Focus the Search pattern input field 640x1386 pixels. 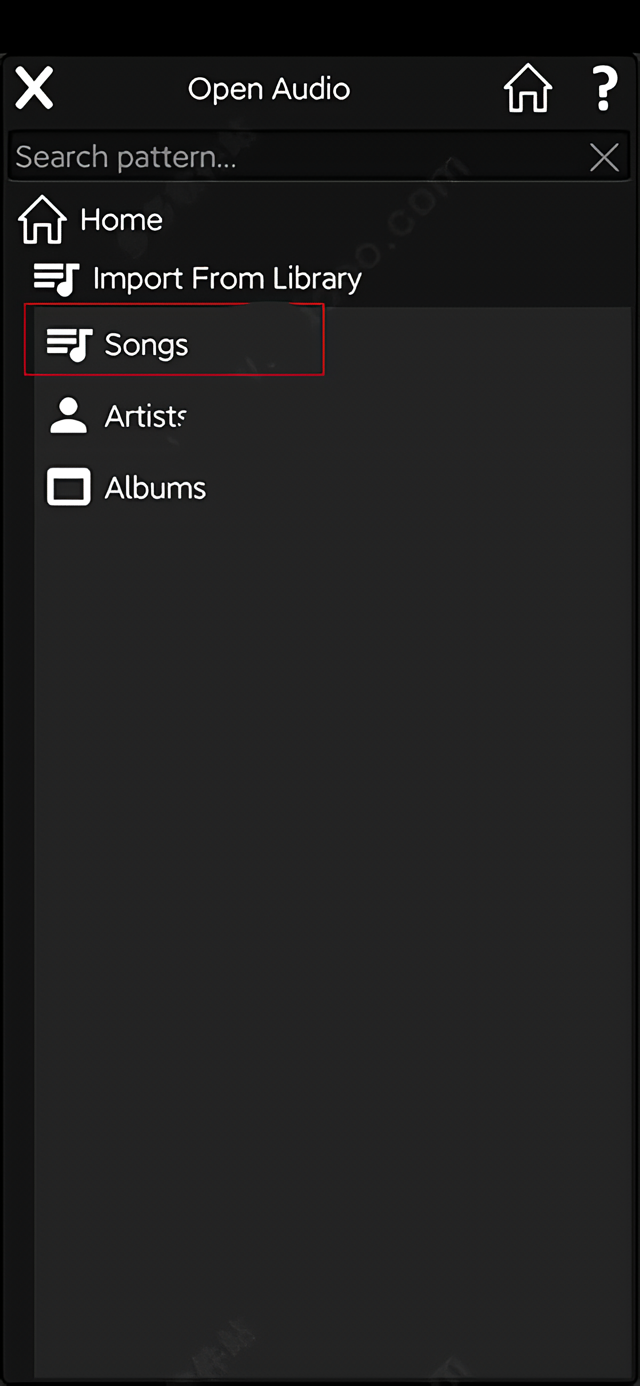coord(290,157)
